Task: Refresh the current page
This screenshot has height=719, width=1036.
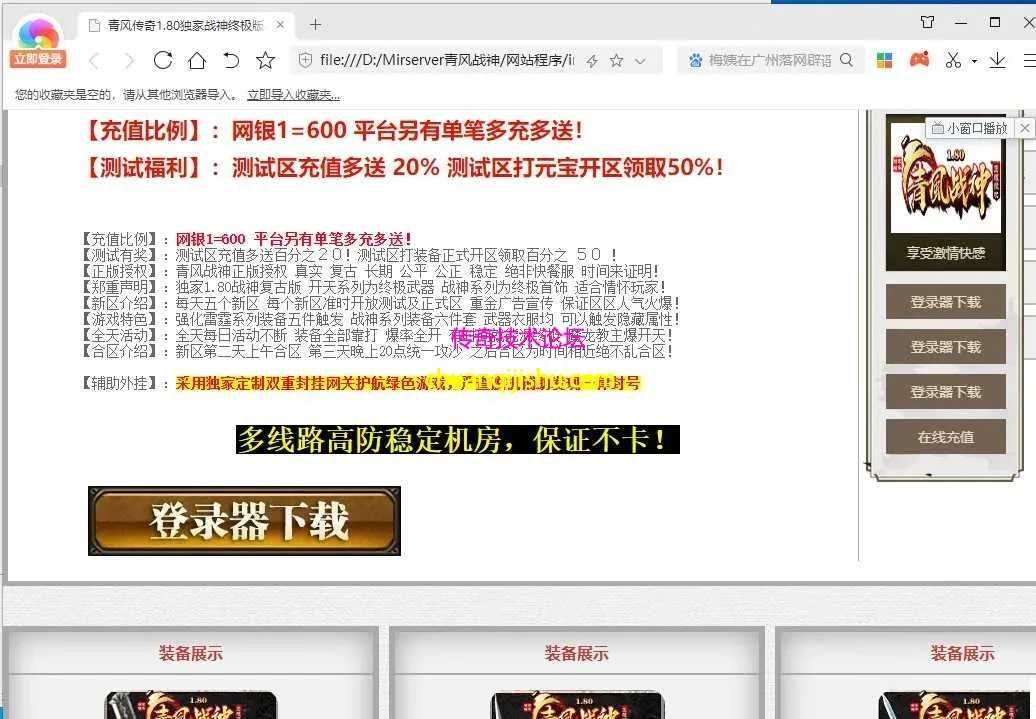Action: [x=162, y=60]
